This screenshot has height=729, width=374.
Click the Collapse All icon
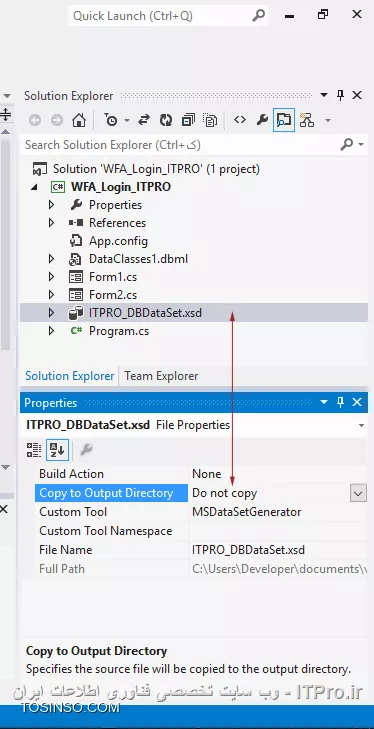[188, 120]
